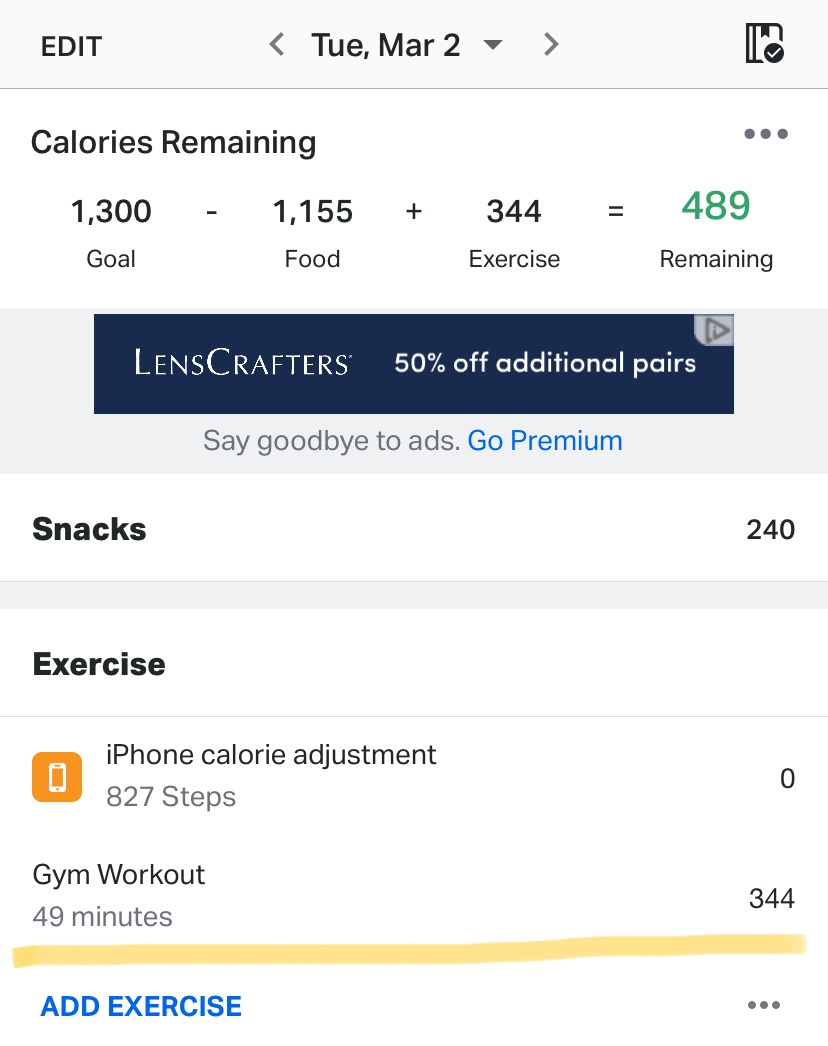Tap the 1,155 Food calories value
The height and width of the screenshot is (1046, 828).
312,211
